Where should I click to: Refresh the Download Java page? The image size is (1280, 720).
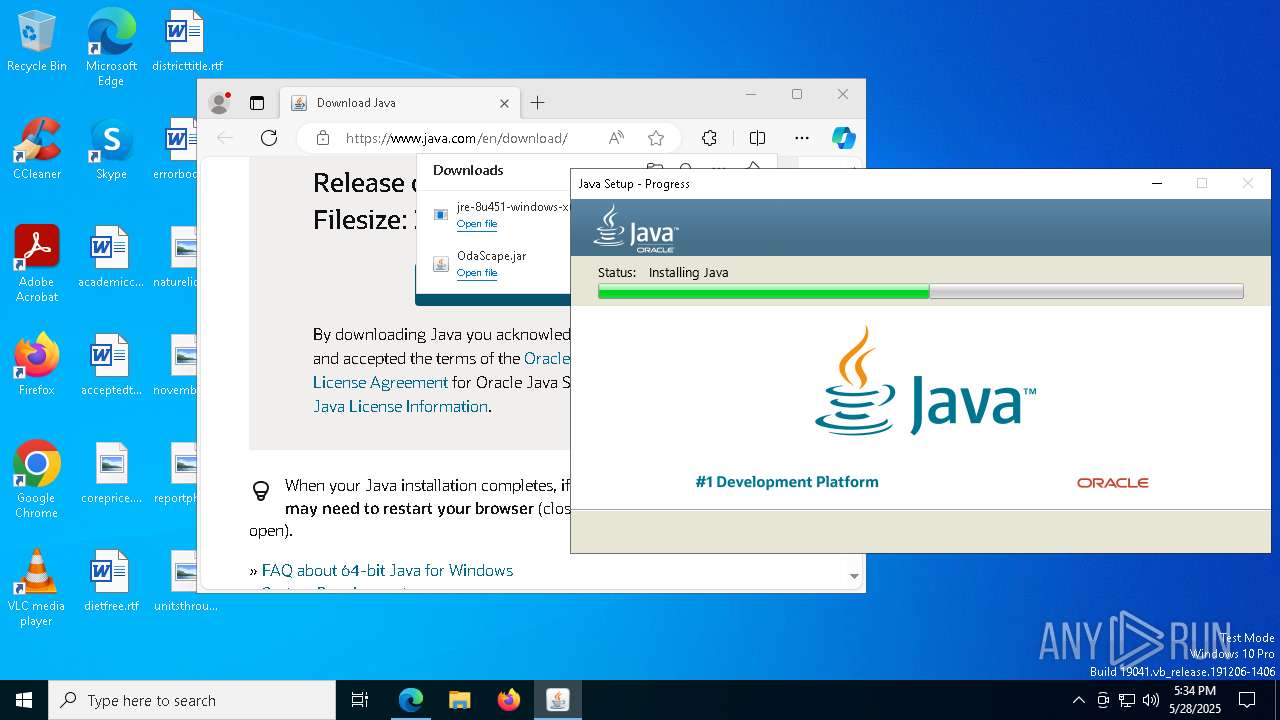(268, 138)
